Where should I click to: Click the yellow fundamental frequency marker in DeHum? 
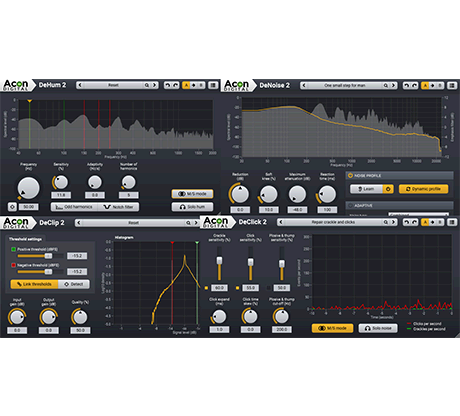(30, 101)
